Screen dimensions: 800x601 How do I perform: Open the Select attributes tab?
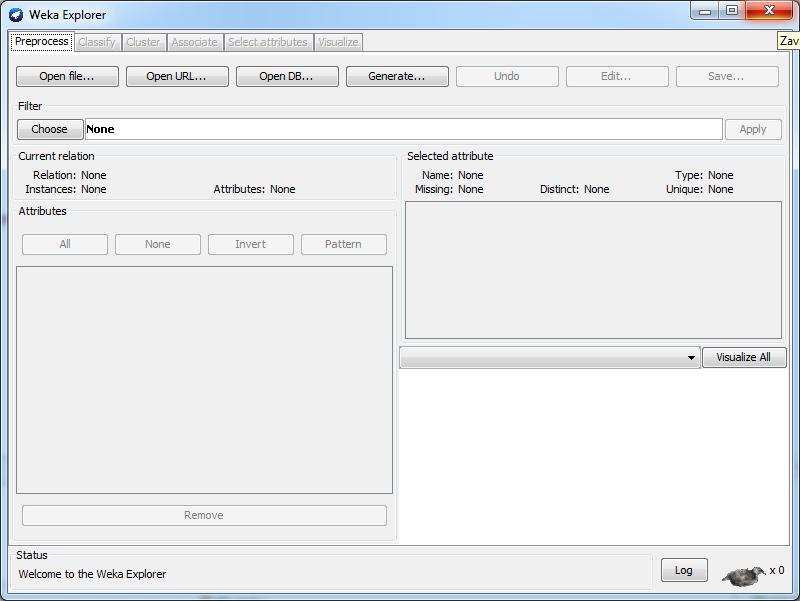pos(268,42)
